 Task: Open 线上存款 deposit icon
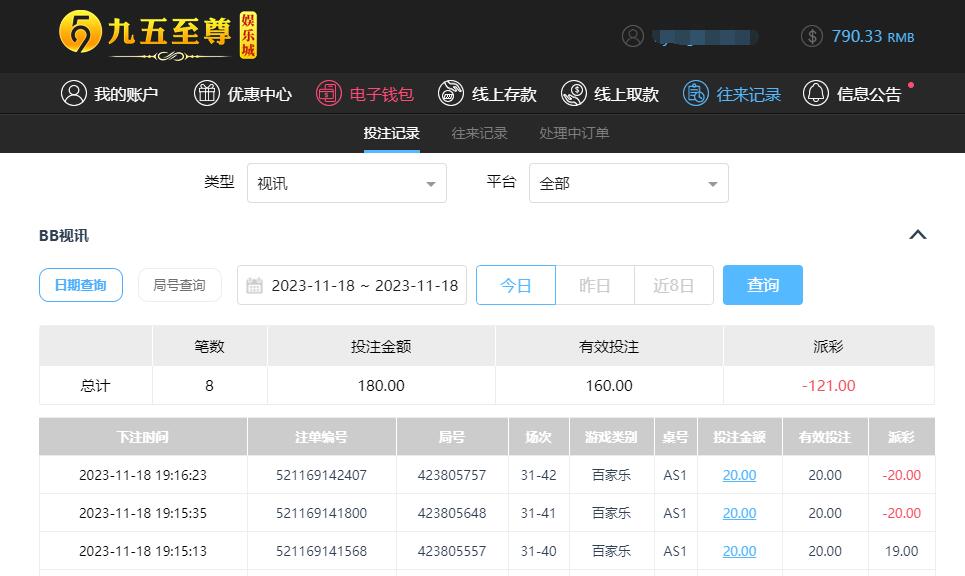pos(451,94)
